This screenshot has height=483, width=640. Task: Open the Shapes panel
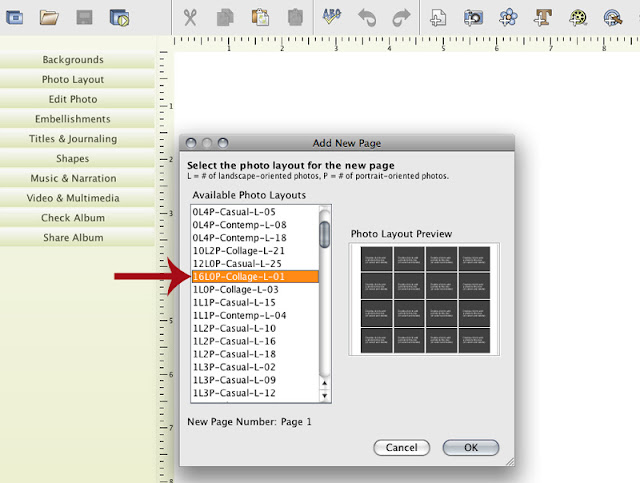pyautogui.click(x=77, y=158)
